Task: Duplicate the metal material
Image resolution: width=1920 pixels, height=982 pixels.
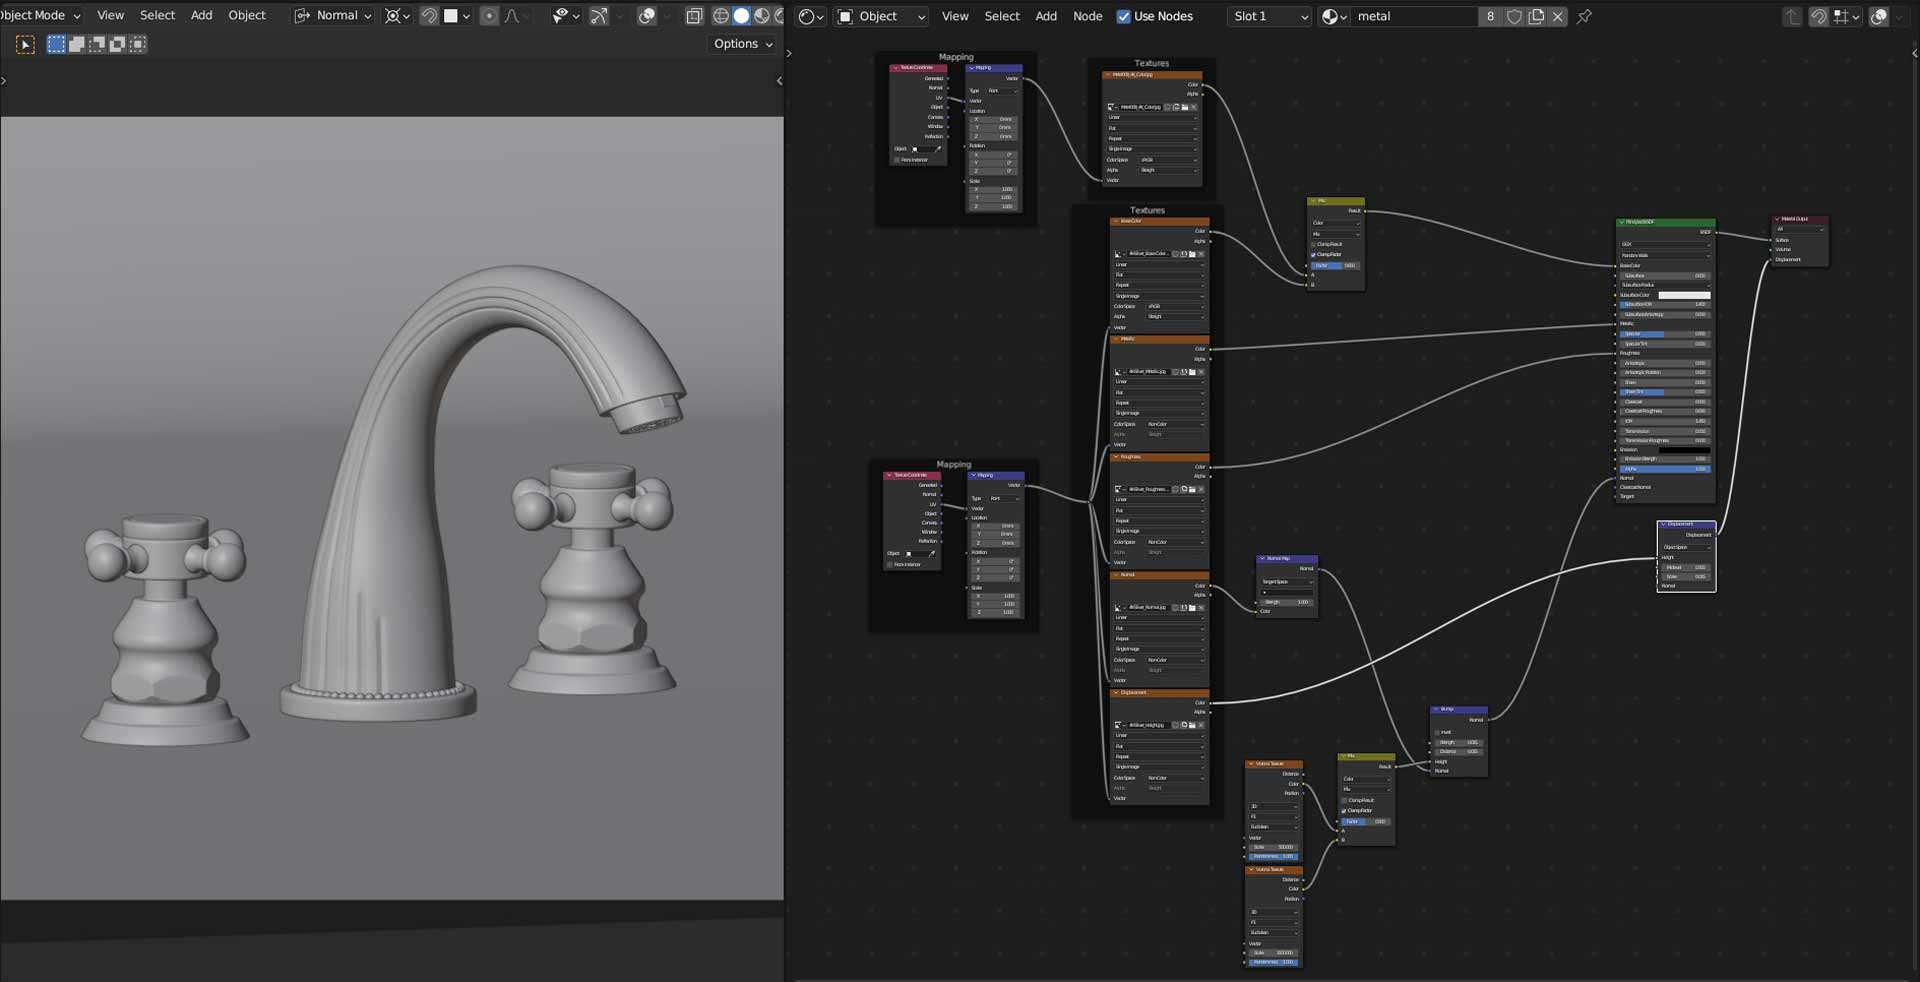Action: 1536,16
